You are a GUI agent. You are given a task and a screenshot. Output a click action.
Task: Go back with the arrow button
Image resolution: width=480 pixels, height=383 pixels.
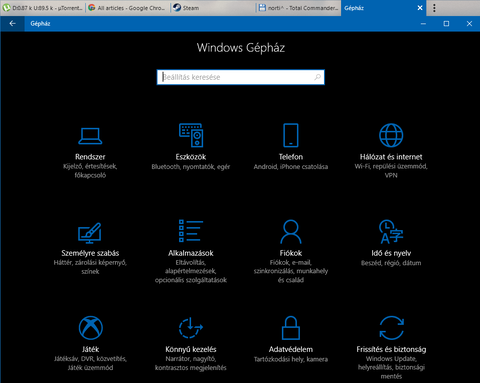click(12, 23)
